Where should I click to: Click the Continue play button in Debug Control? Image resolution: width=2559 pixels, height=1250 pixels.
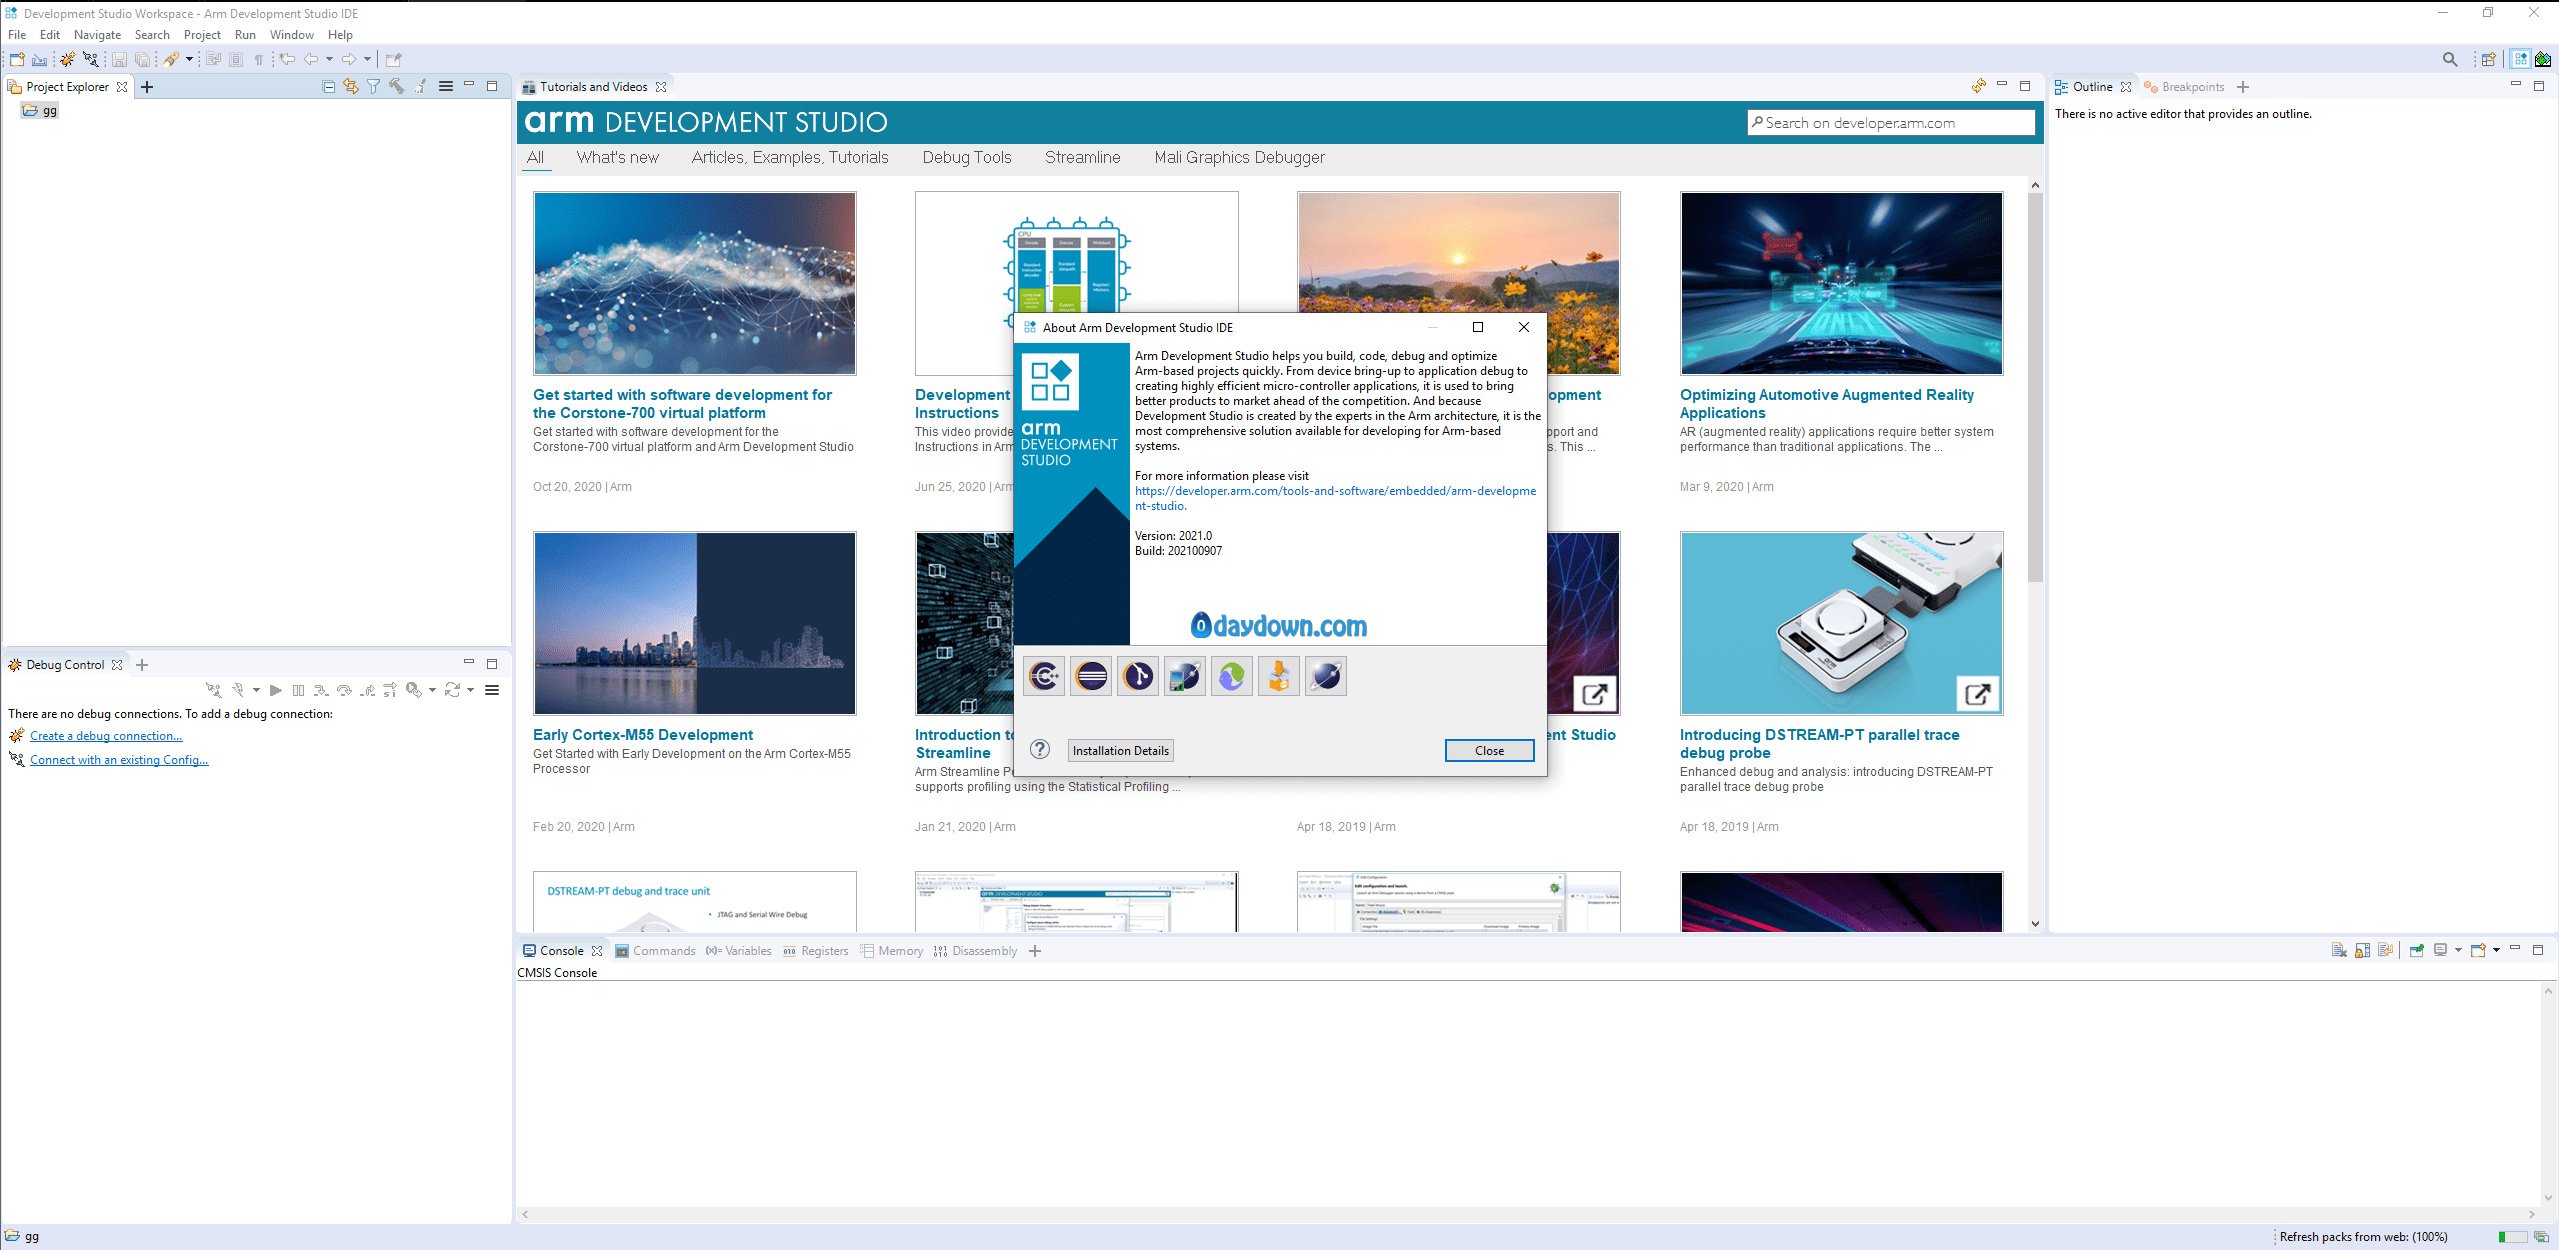pyautogui.click(x=276, y=690)
